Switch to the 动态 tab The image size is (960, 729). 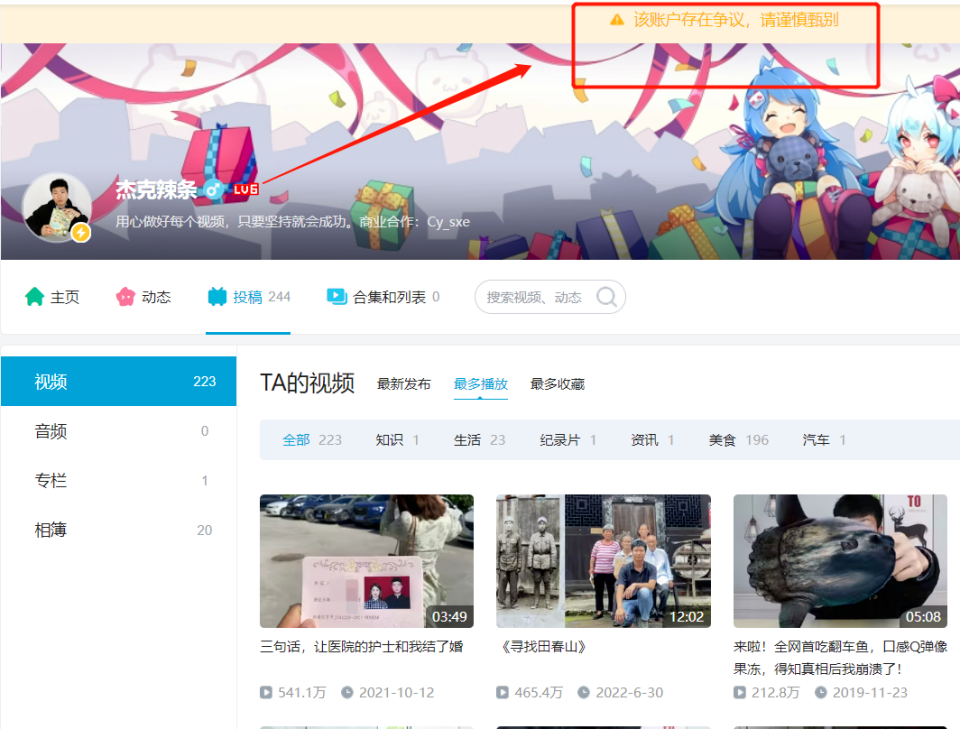(143, 297)
